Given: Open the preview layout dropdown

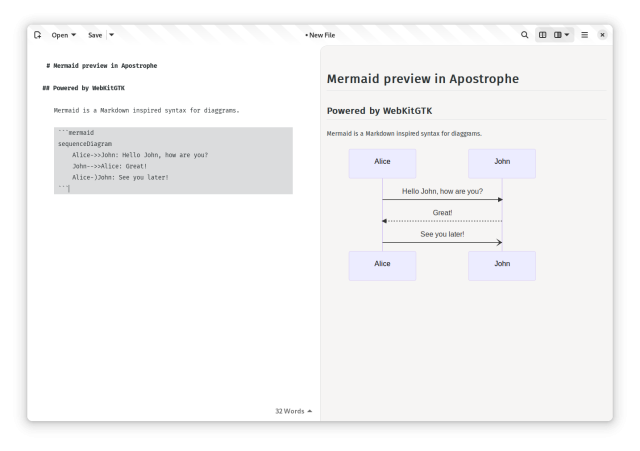Looking at the screenshot, I should (x=563, y=35).
